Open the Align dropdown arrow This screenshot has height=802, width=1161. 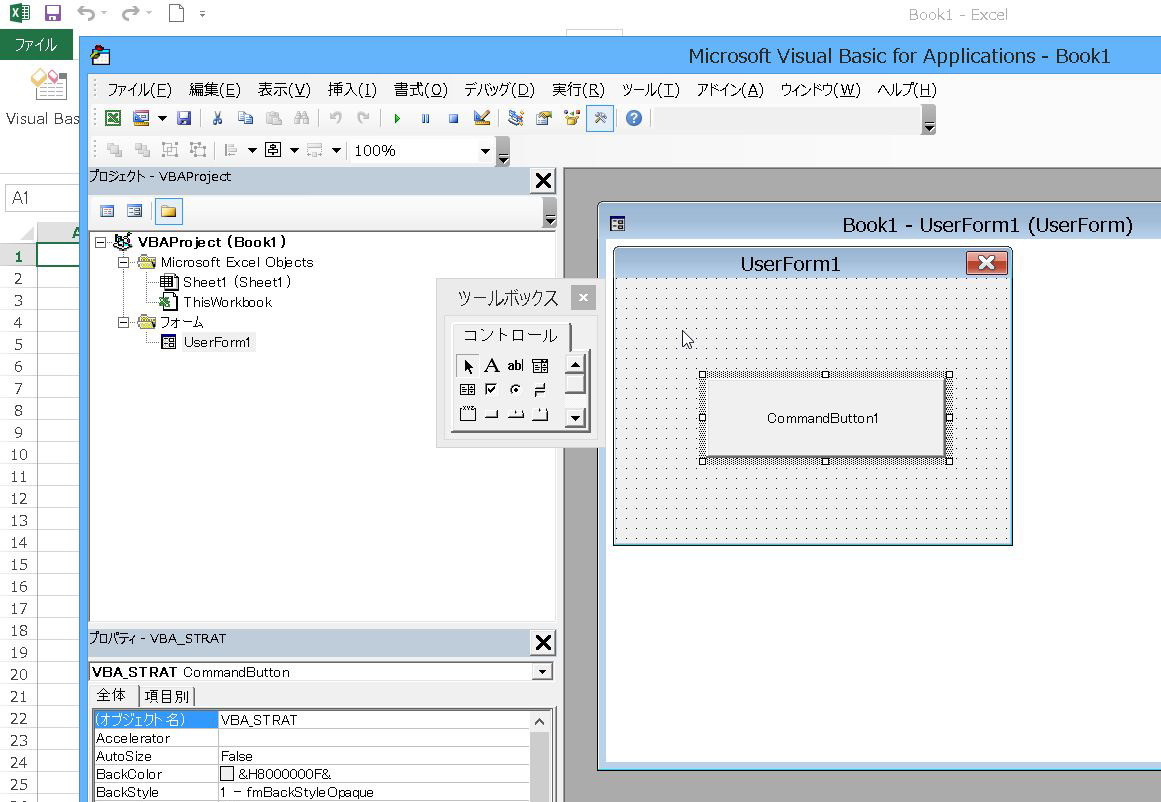252,150
